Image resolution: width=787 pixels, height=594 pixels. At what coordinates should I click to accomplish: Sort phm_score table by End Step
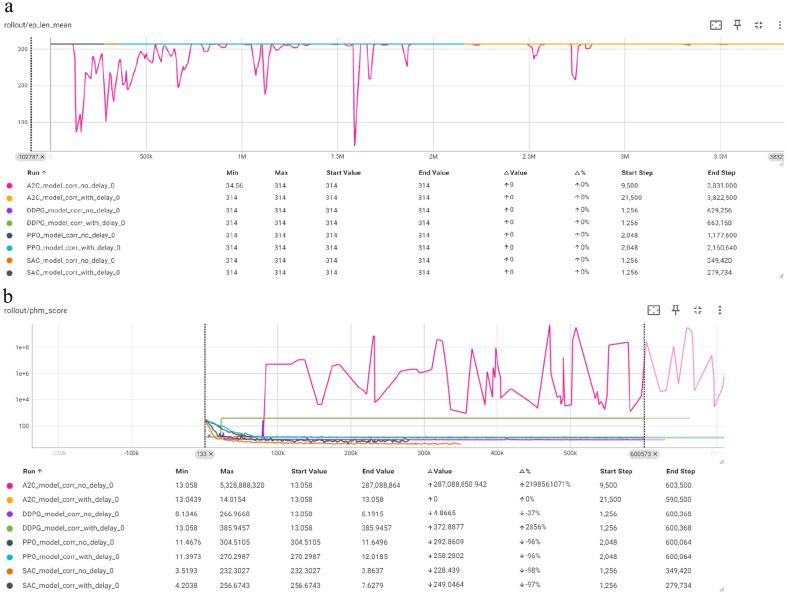click(x=680, y=471)
